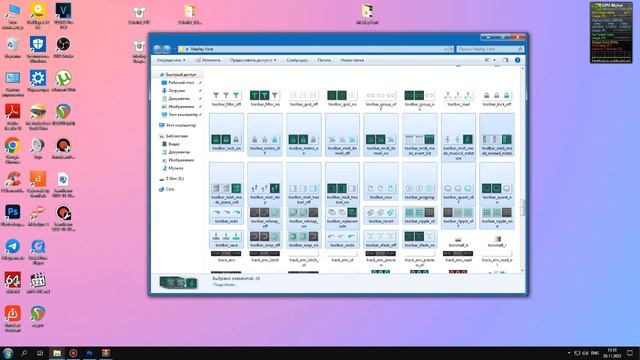The width and height of the screenshot is (640, 360).
Task: Select the toolbar_filter_on image file
Action: tap(265, 98)
